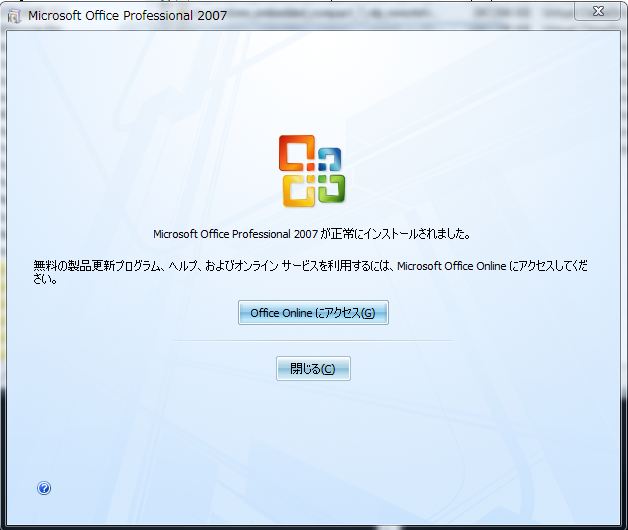Click the blue help question mark icon
The image size is (628, 530).
coord(44,488)
